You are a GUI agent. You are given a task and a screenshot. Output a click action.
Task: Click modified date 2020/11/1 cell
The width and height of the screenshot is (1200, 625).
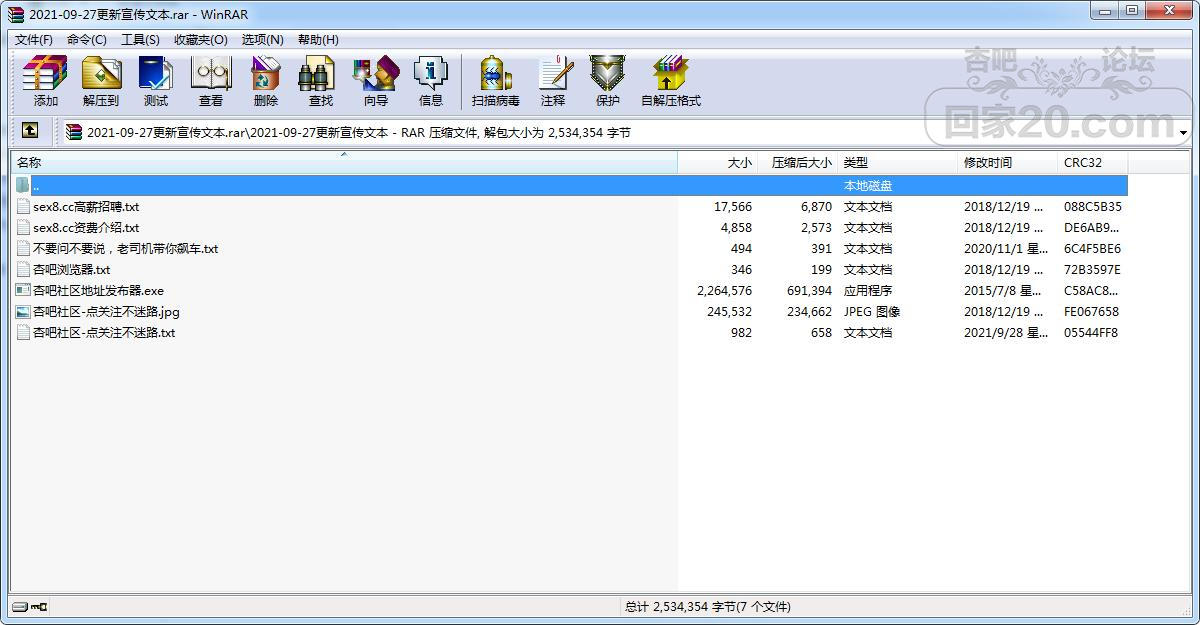(x=1006, y=248)
